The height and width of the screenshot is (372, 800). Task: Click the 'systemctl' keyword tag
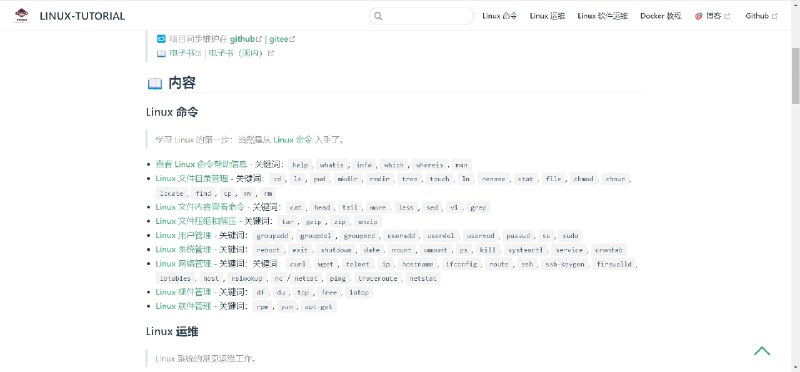point(526,250)
